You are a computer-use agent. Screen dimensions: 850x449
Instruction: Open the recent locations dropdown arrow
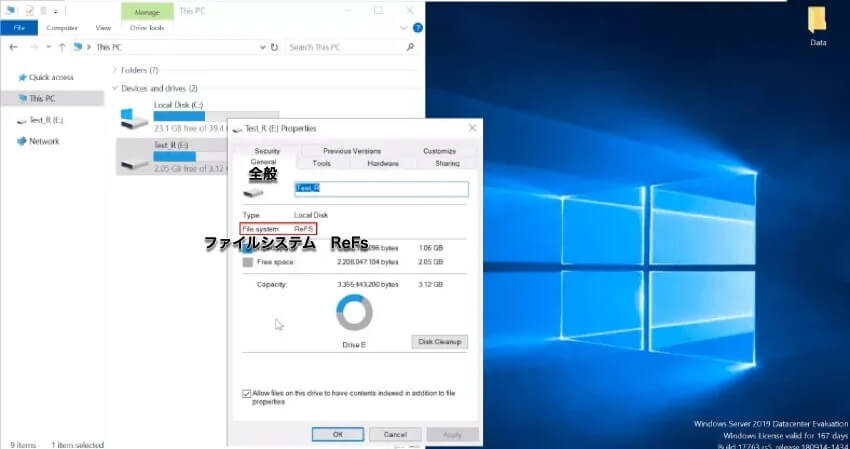coord(48,47)
